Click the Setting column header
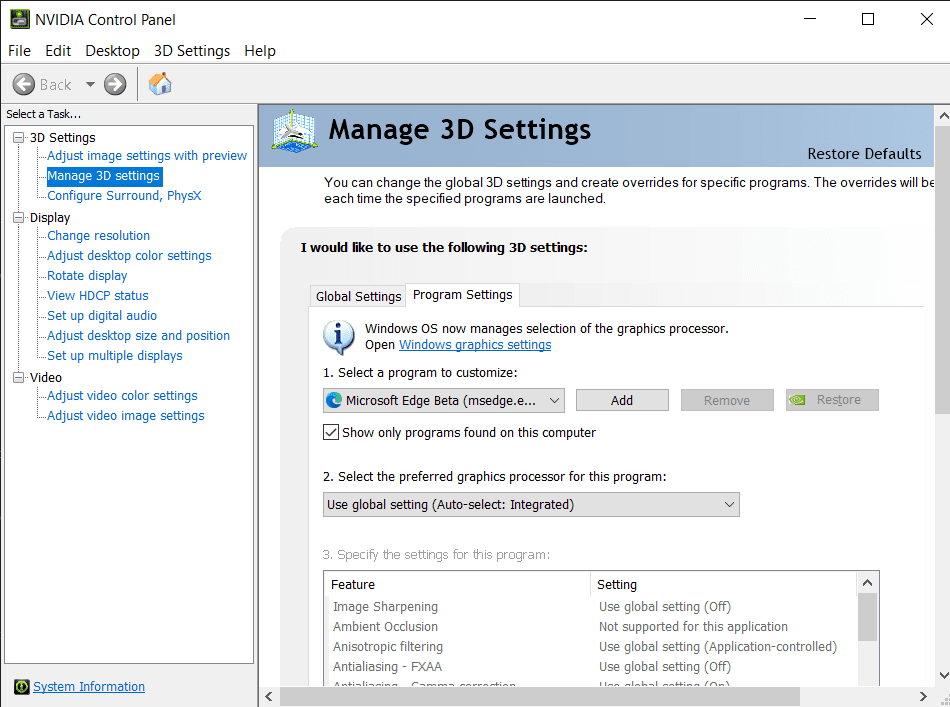The width and height of the screenshot is (950, 707). (x=723, y=585)
